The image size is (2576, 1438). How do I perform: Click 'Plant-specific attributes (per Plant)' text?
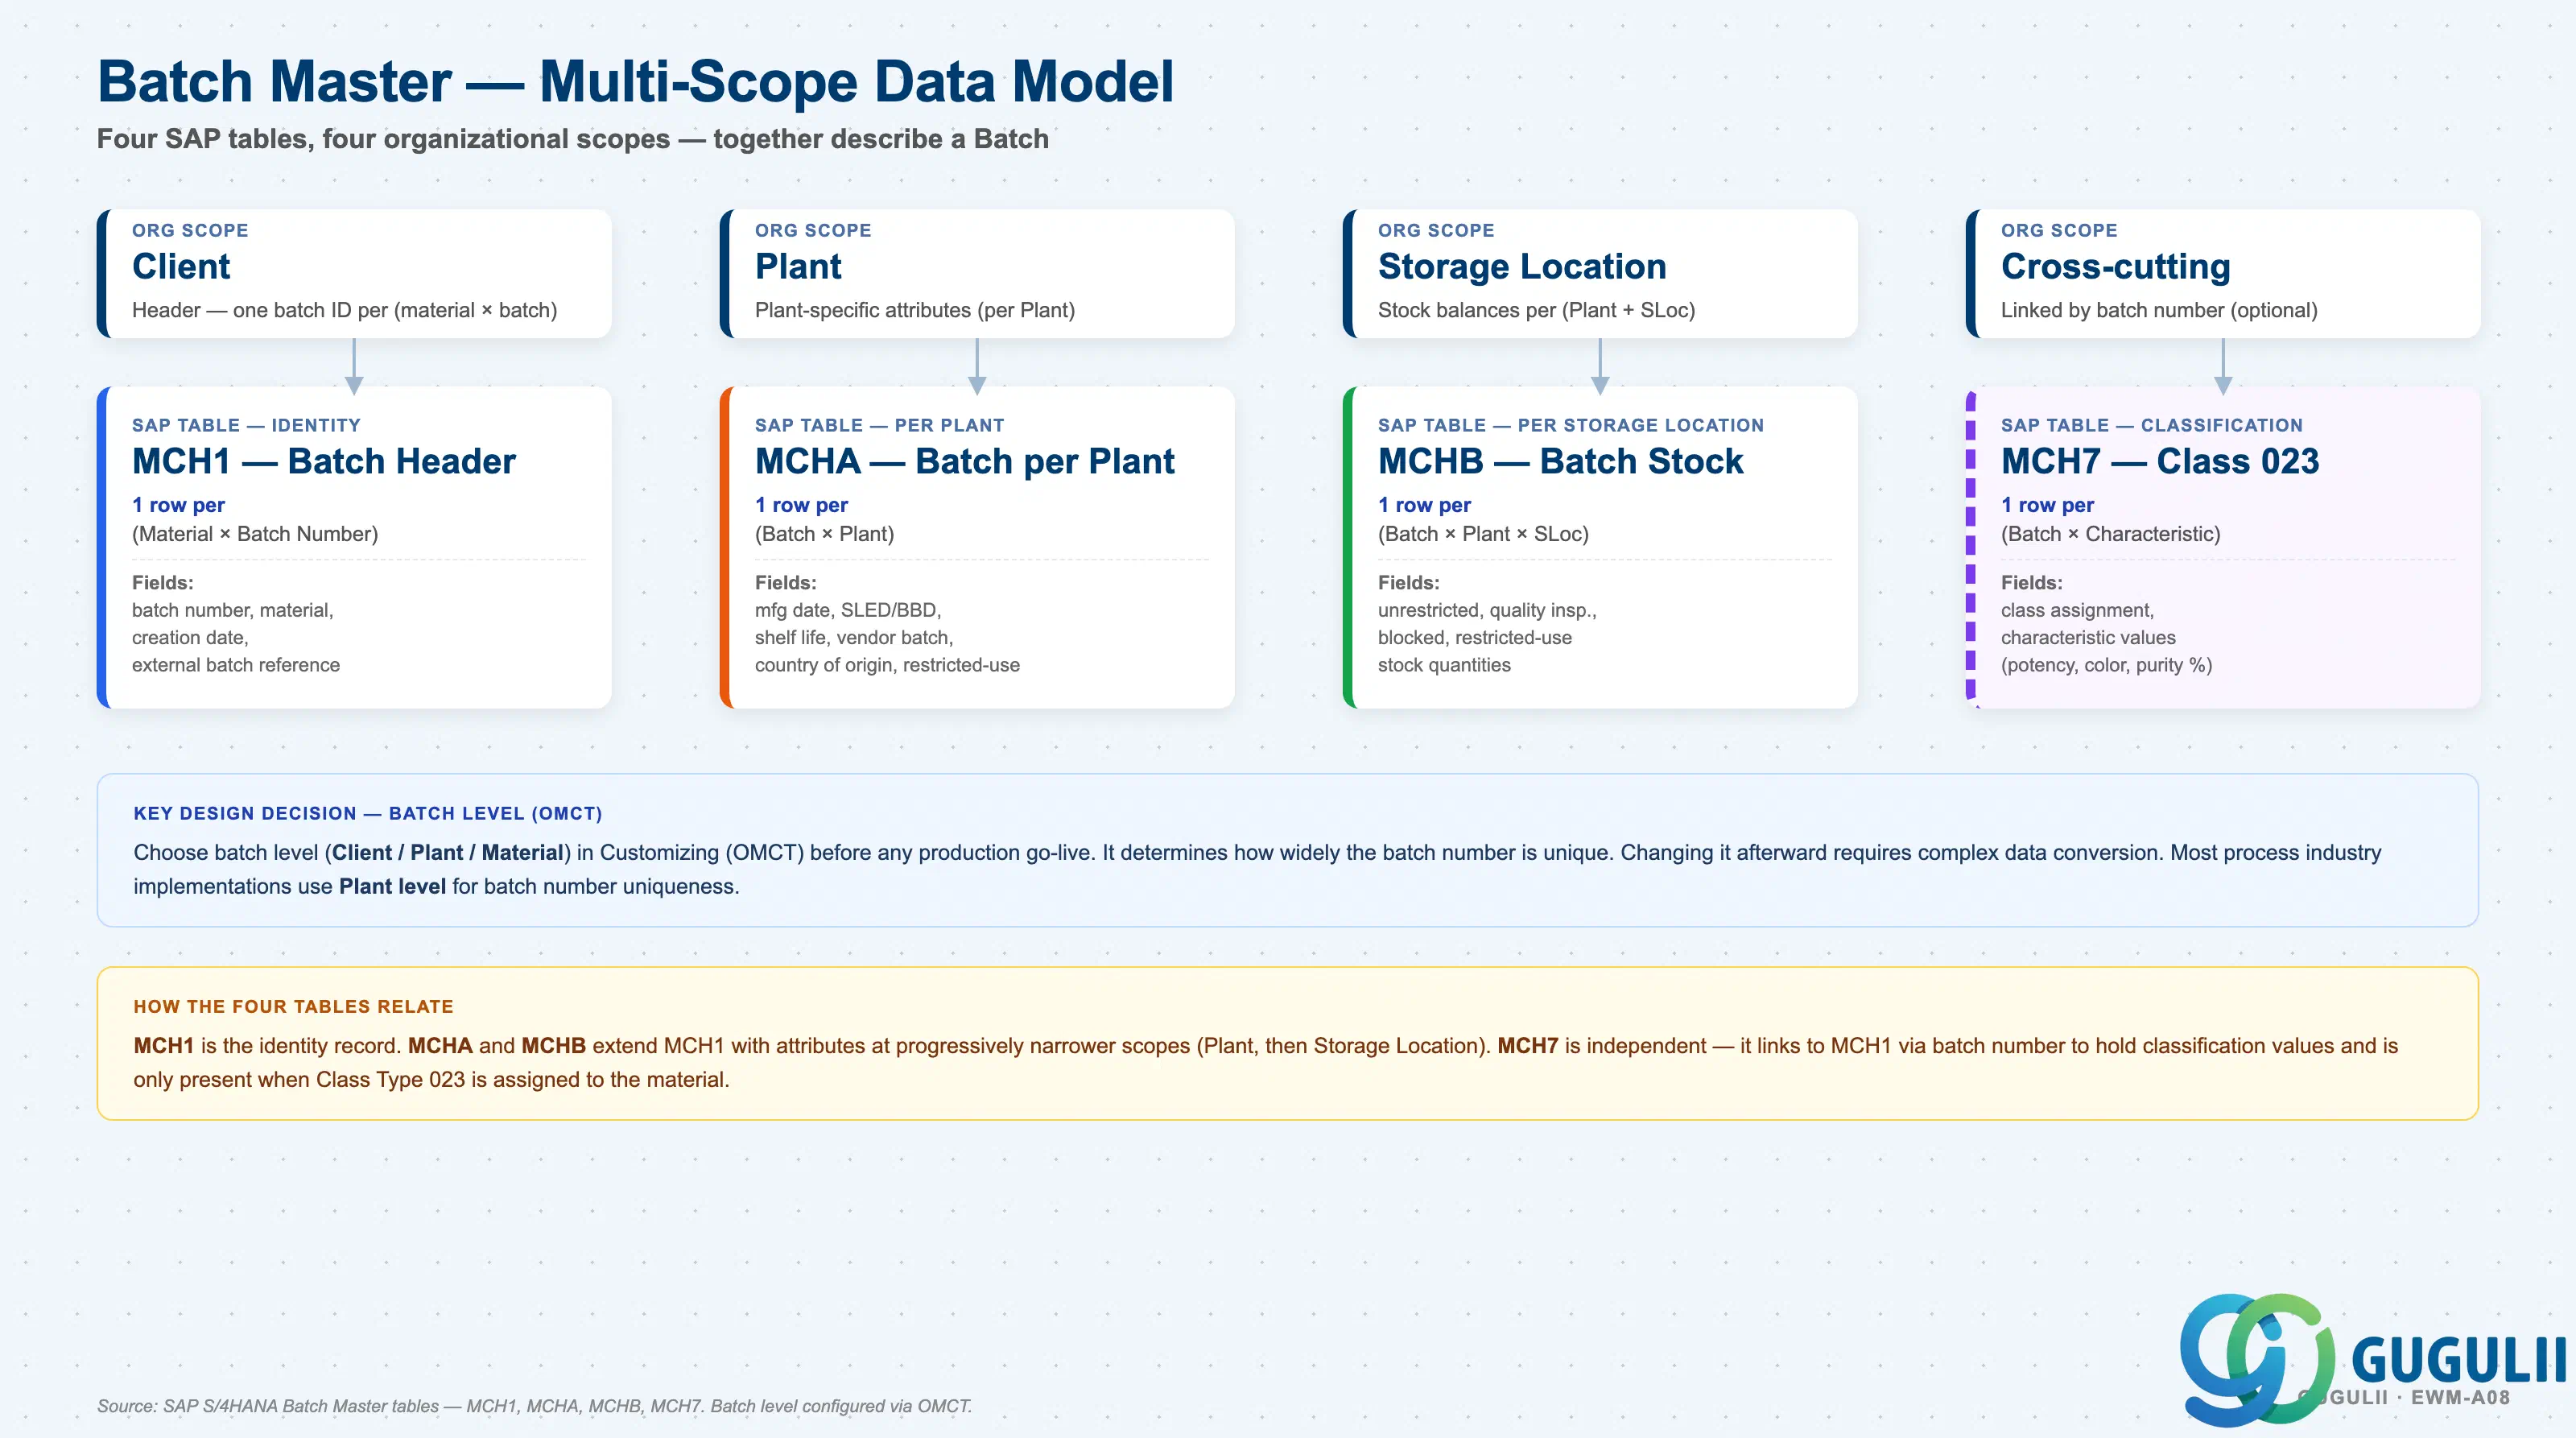(x=915, y=310)
